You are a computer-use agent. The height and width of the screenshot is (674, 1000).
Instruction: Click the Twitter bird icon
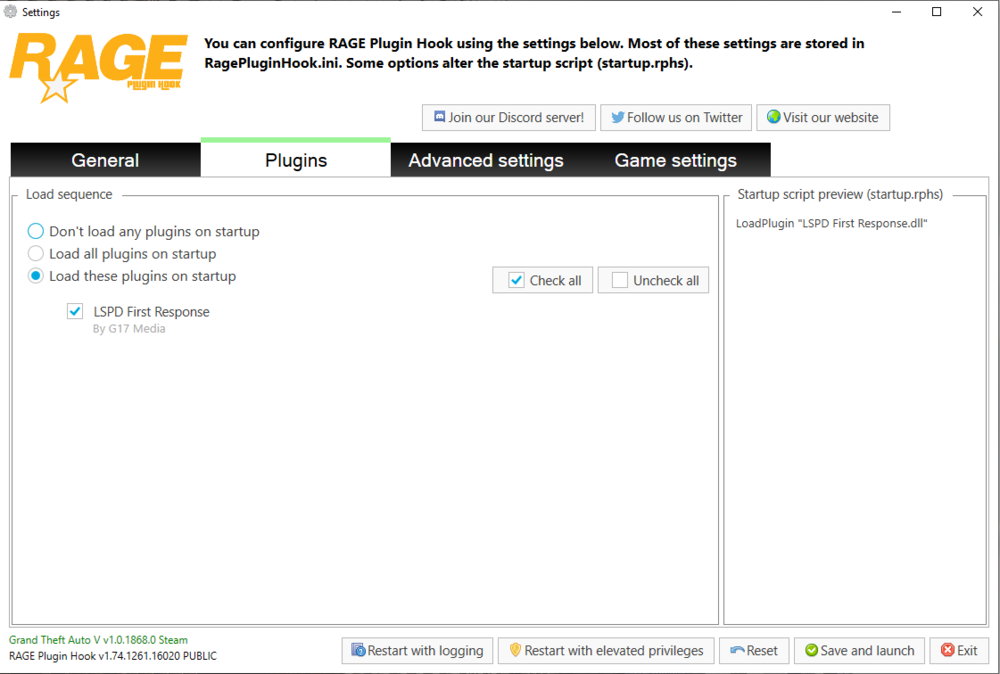coord(619,117)
